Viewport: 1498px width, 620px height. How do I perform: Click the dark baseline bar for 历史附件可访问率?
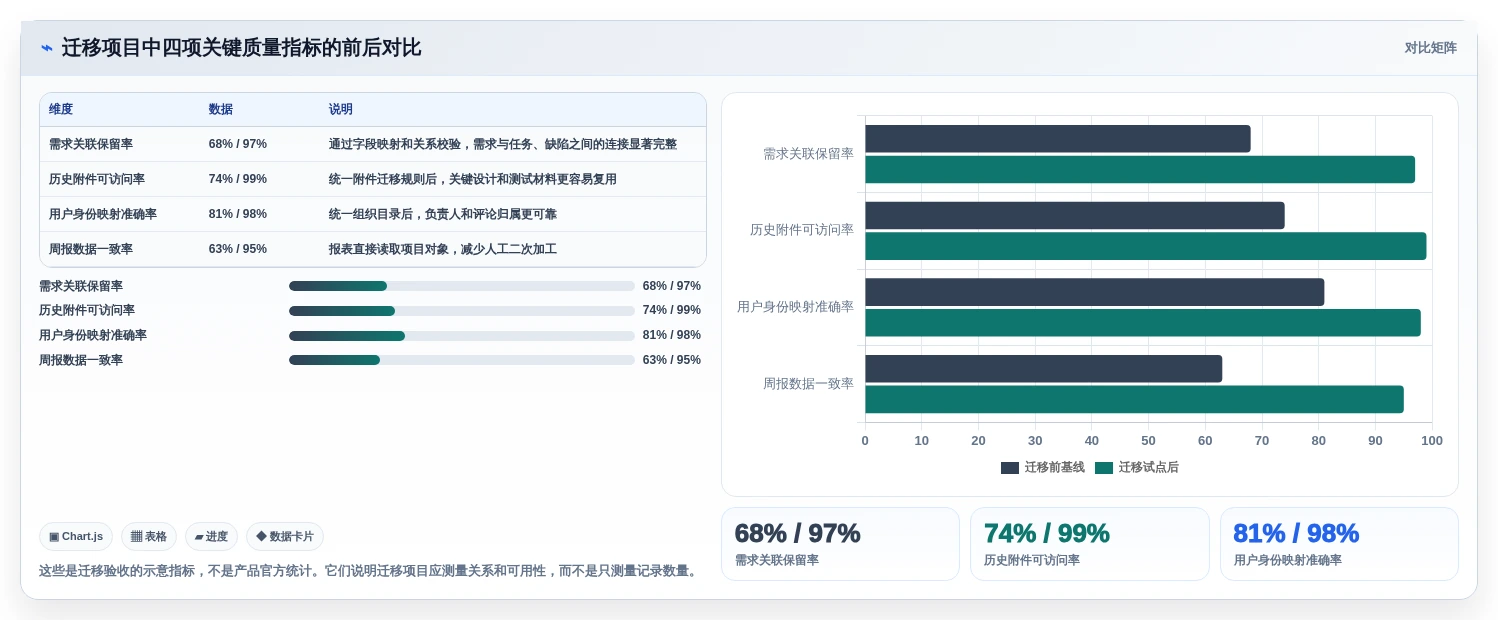1075,215
